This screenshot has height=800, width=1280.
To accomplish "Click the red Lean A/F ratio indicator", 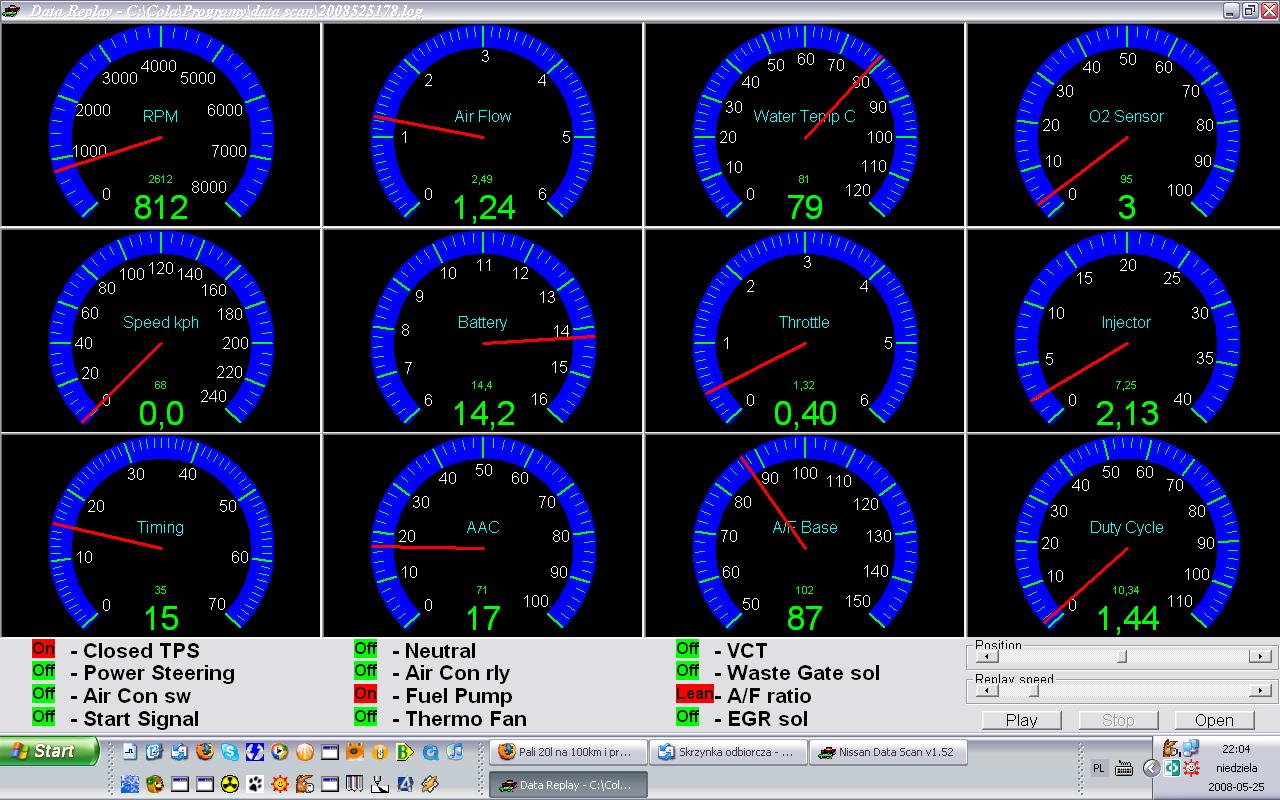I will click(x=694, y=694).
